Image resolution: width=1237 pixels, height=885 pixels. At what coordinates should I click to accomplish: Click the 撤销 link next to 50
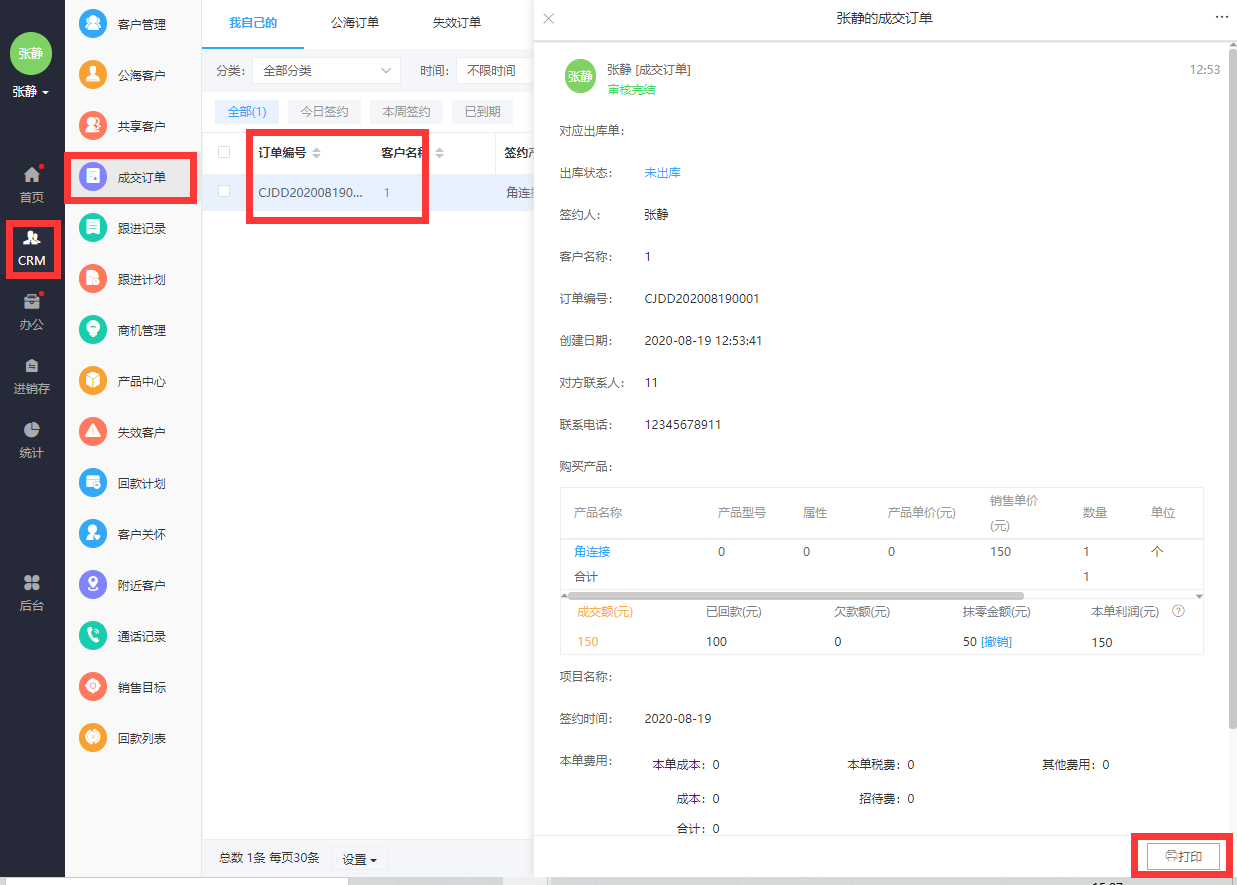coord(996,642)
